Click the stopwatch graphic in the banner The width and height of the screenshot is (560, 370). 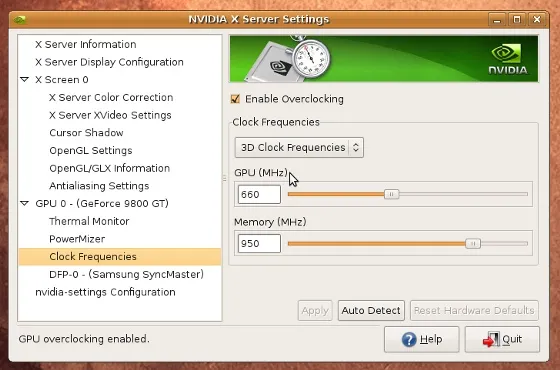point(311,57)
